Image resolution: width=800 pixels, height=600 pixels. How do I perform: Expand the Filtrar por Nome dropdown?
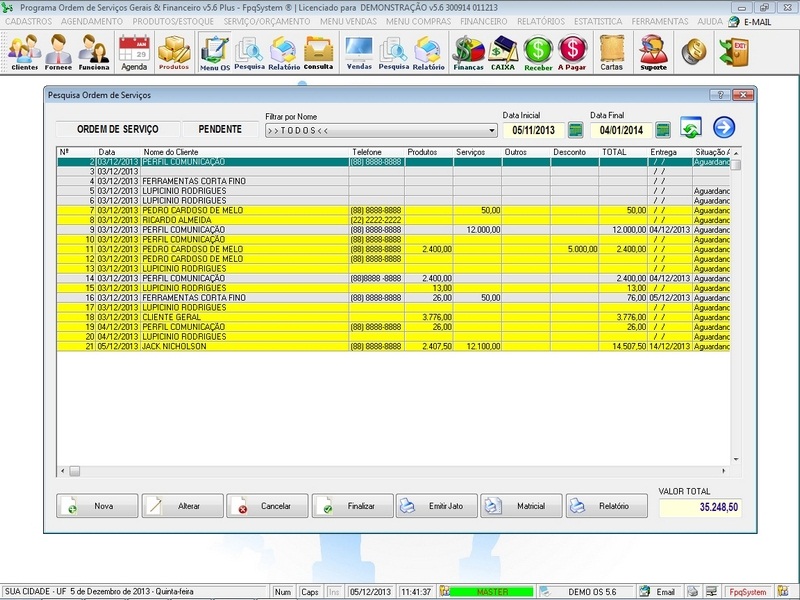491,131
